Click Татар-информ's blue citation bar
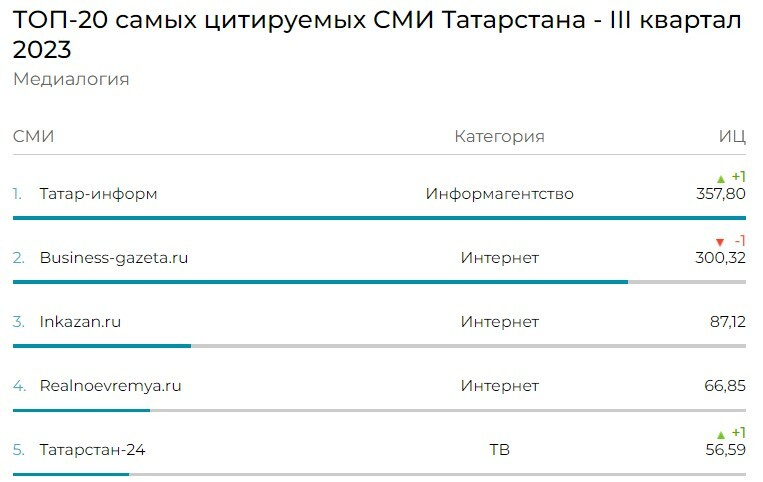This screenshot has height=482, width=763. click(x=379, y=218)
